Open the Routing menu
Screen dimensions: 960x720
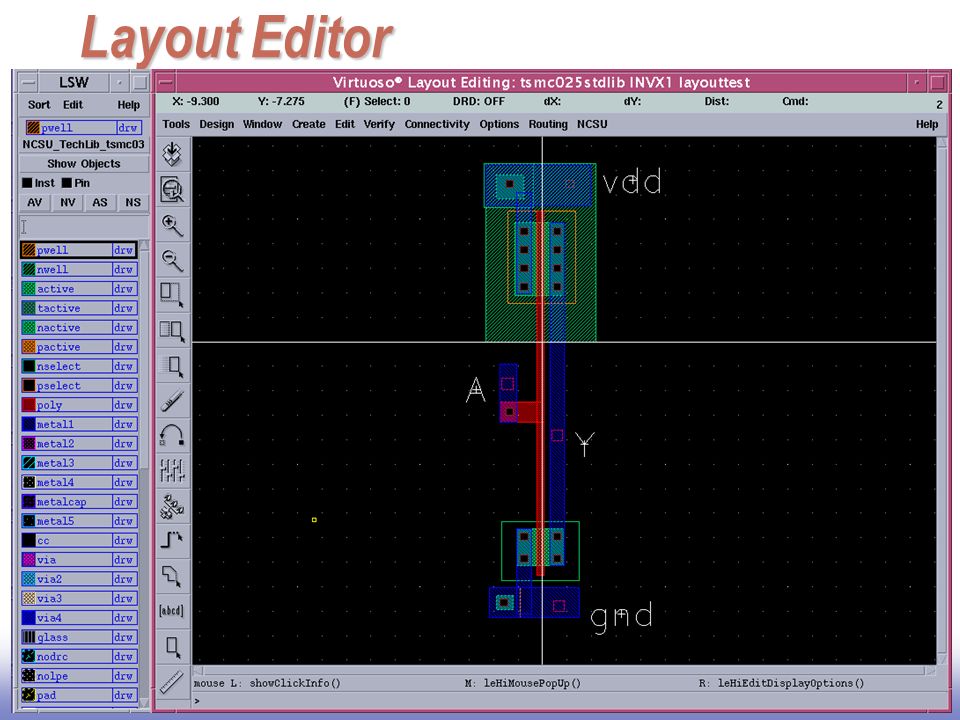coord(548,124)
